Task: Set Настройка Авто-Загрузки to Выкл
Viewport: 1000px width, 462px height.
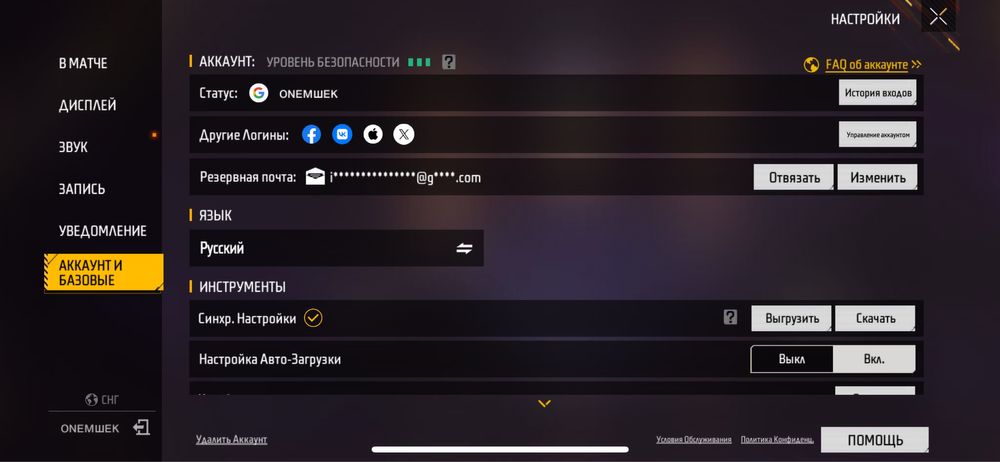Action: click(x=792, y=359)
